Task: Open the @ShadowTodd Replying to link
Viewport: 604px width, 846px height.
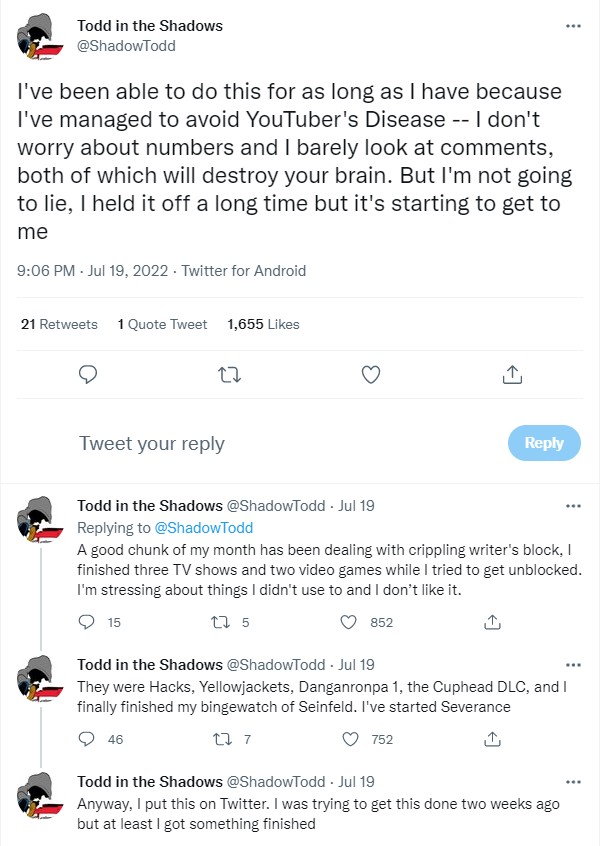Action: tap(203, 528)
